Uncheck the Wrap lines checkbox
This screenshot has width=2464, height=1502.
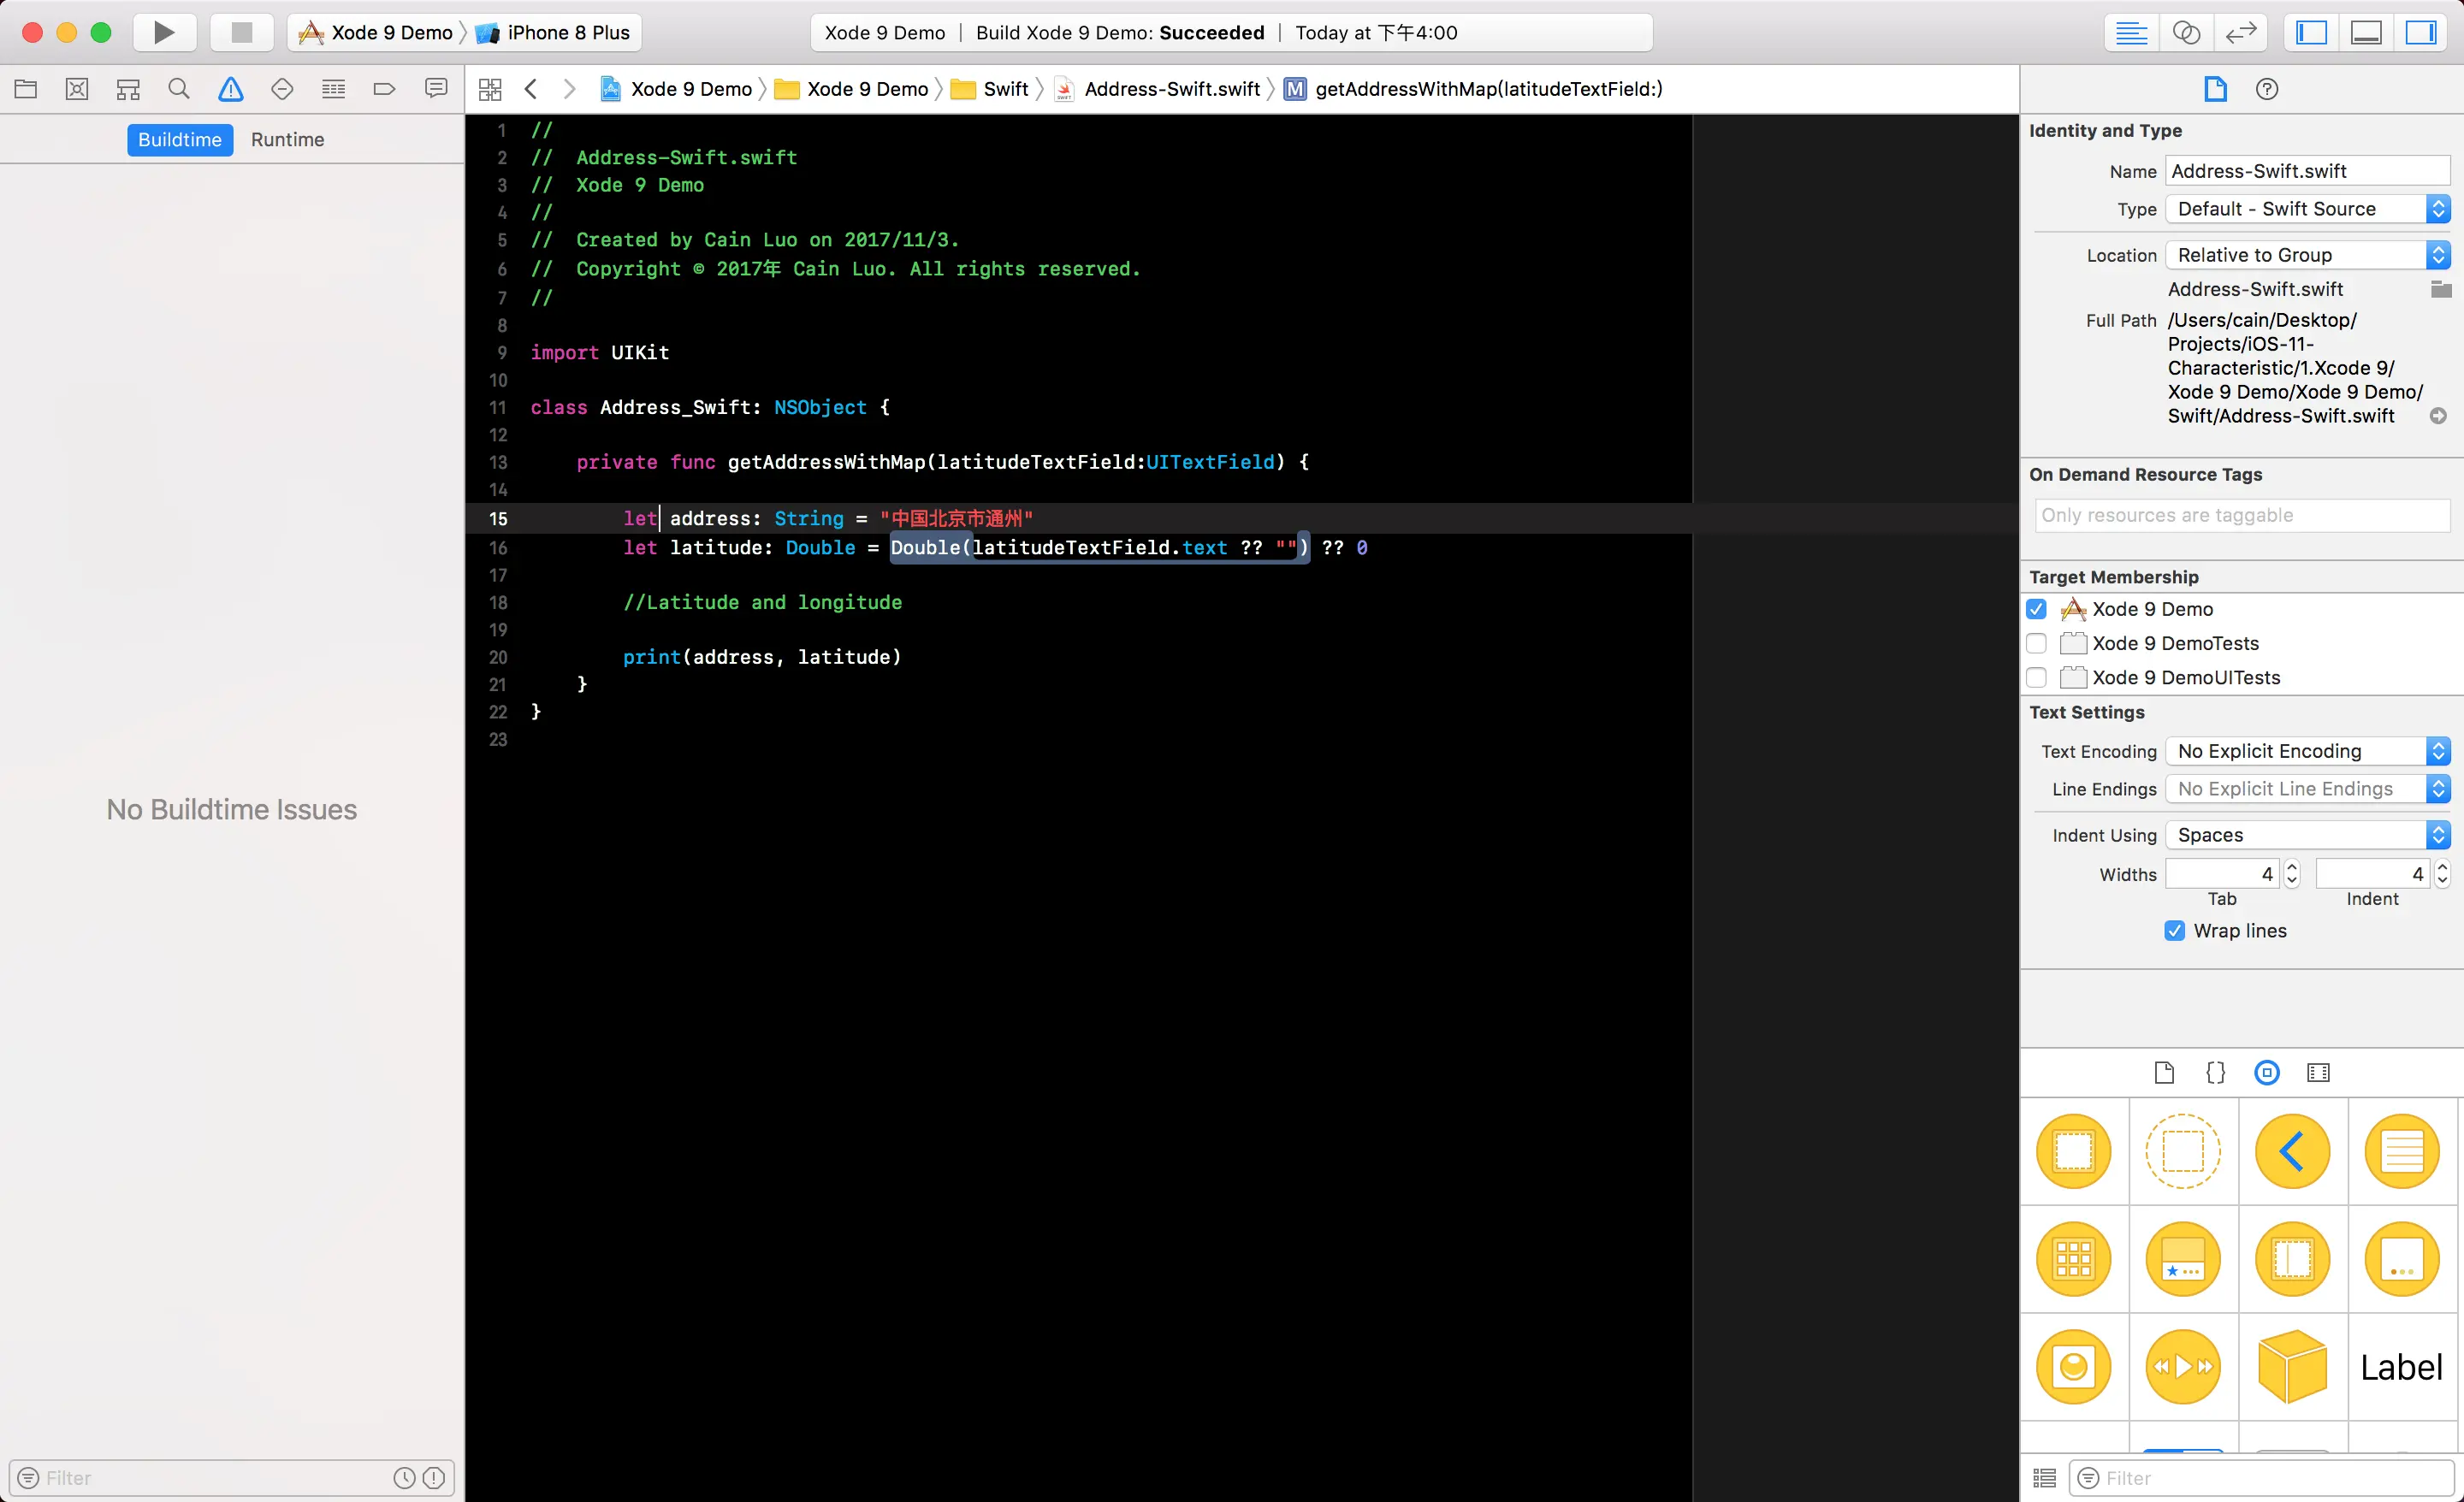point(2174,931)
